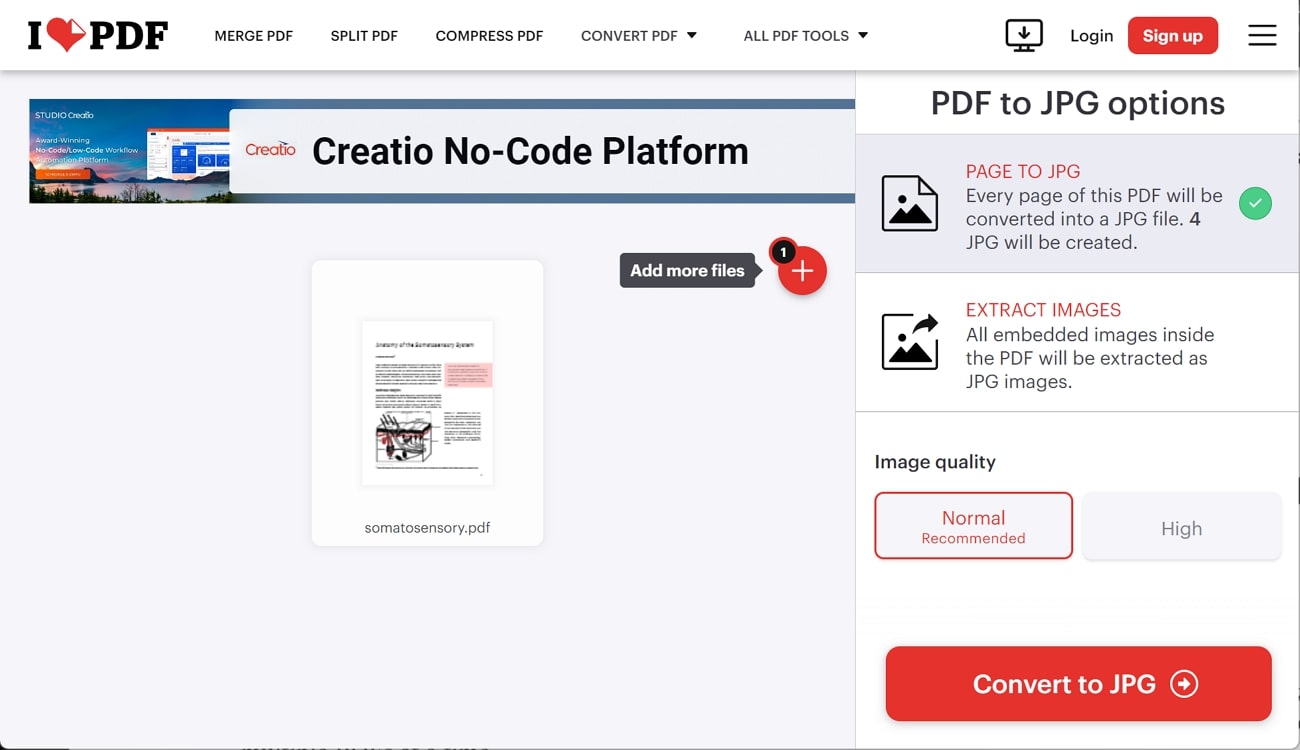Viewport: 1300px width, 750px height.
Task: Choose High image quality
Action: 1181,526
